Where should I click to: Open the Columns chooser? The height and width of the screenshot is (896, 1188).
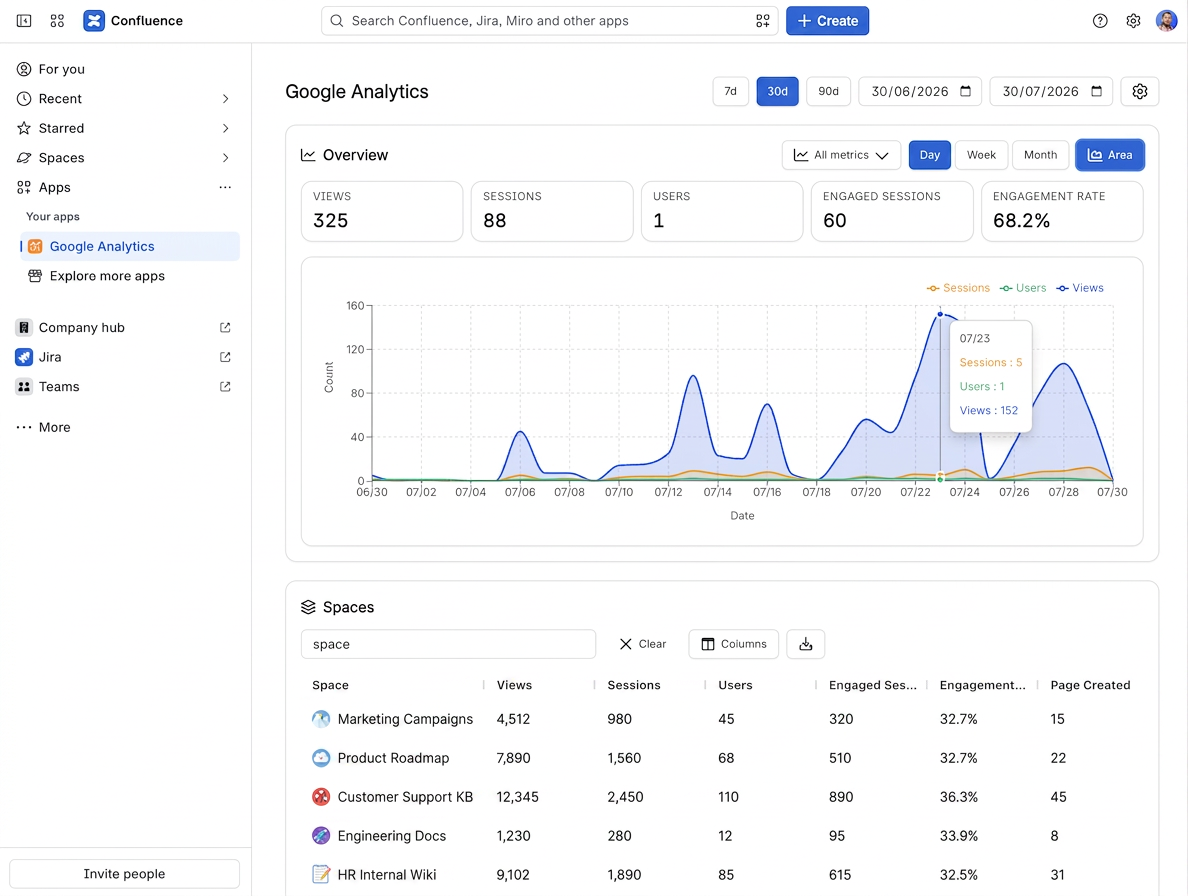click(x=733, y=644)
